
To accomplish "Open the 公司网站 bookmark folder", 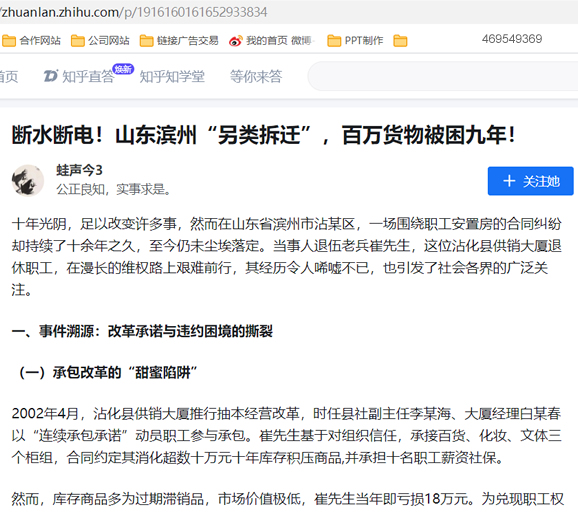I will pos(100,41).
